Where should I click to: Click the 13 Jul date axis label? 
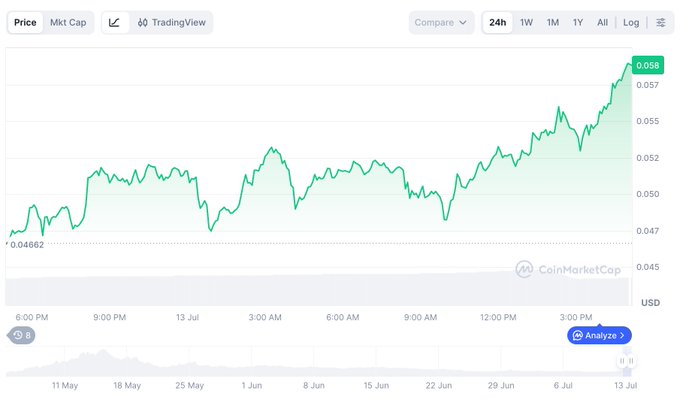[187, 317]
